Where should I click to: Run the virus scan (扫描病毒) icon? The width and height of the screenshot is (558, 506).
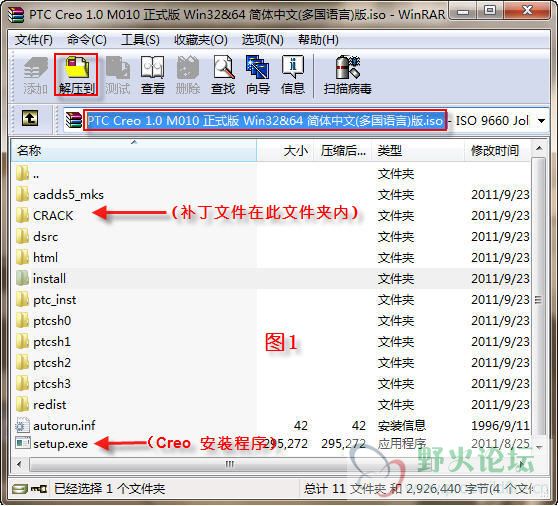[347, 75]
